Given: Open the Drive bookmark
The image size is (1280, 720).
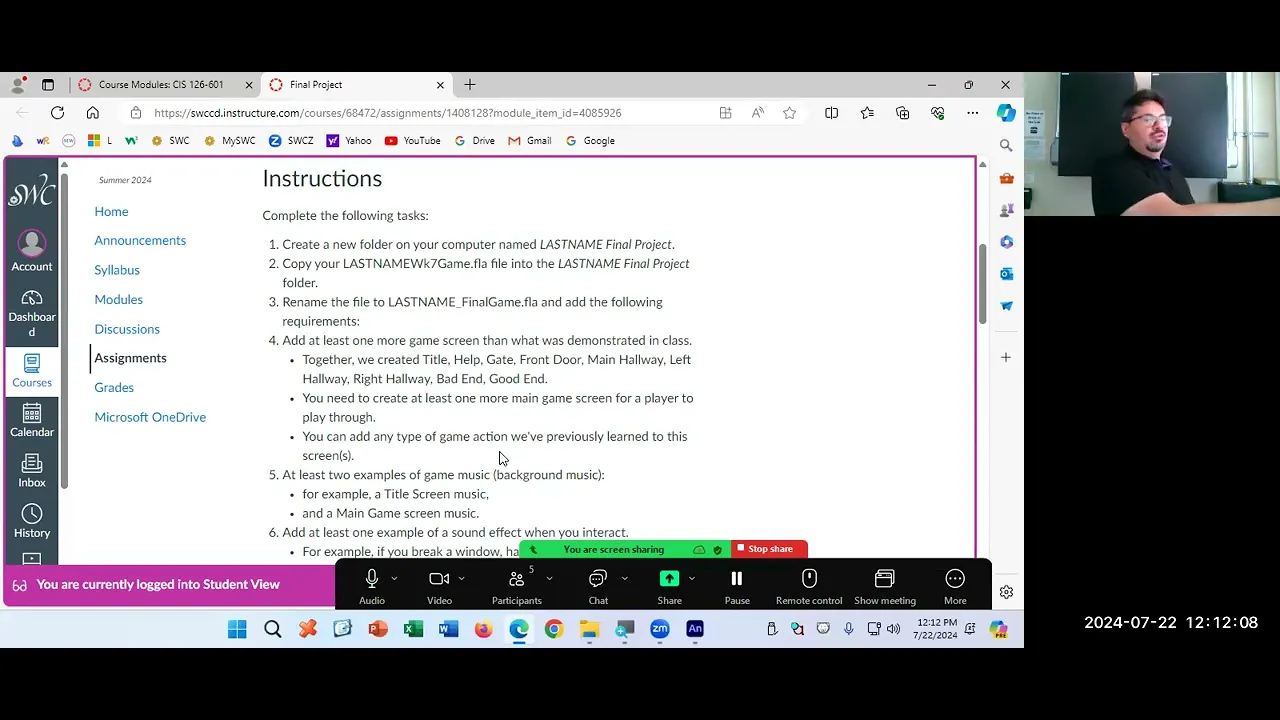Looking at the screenshot, I should 474,141.
